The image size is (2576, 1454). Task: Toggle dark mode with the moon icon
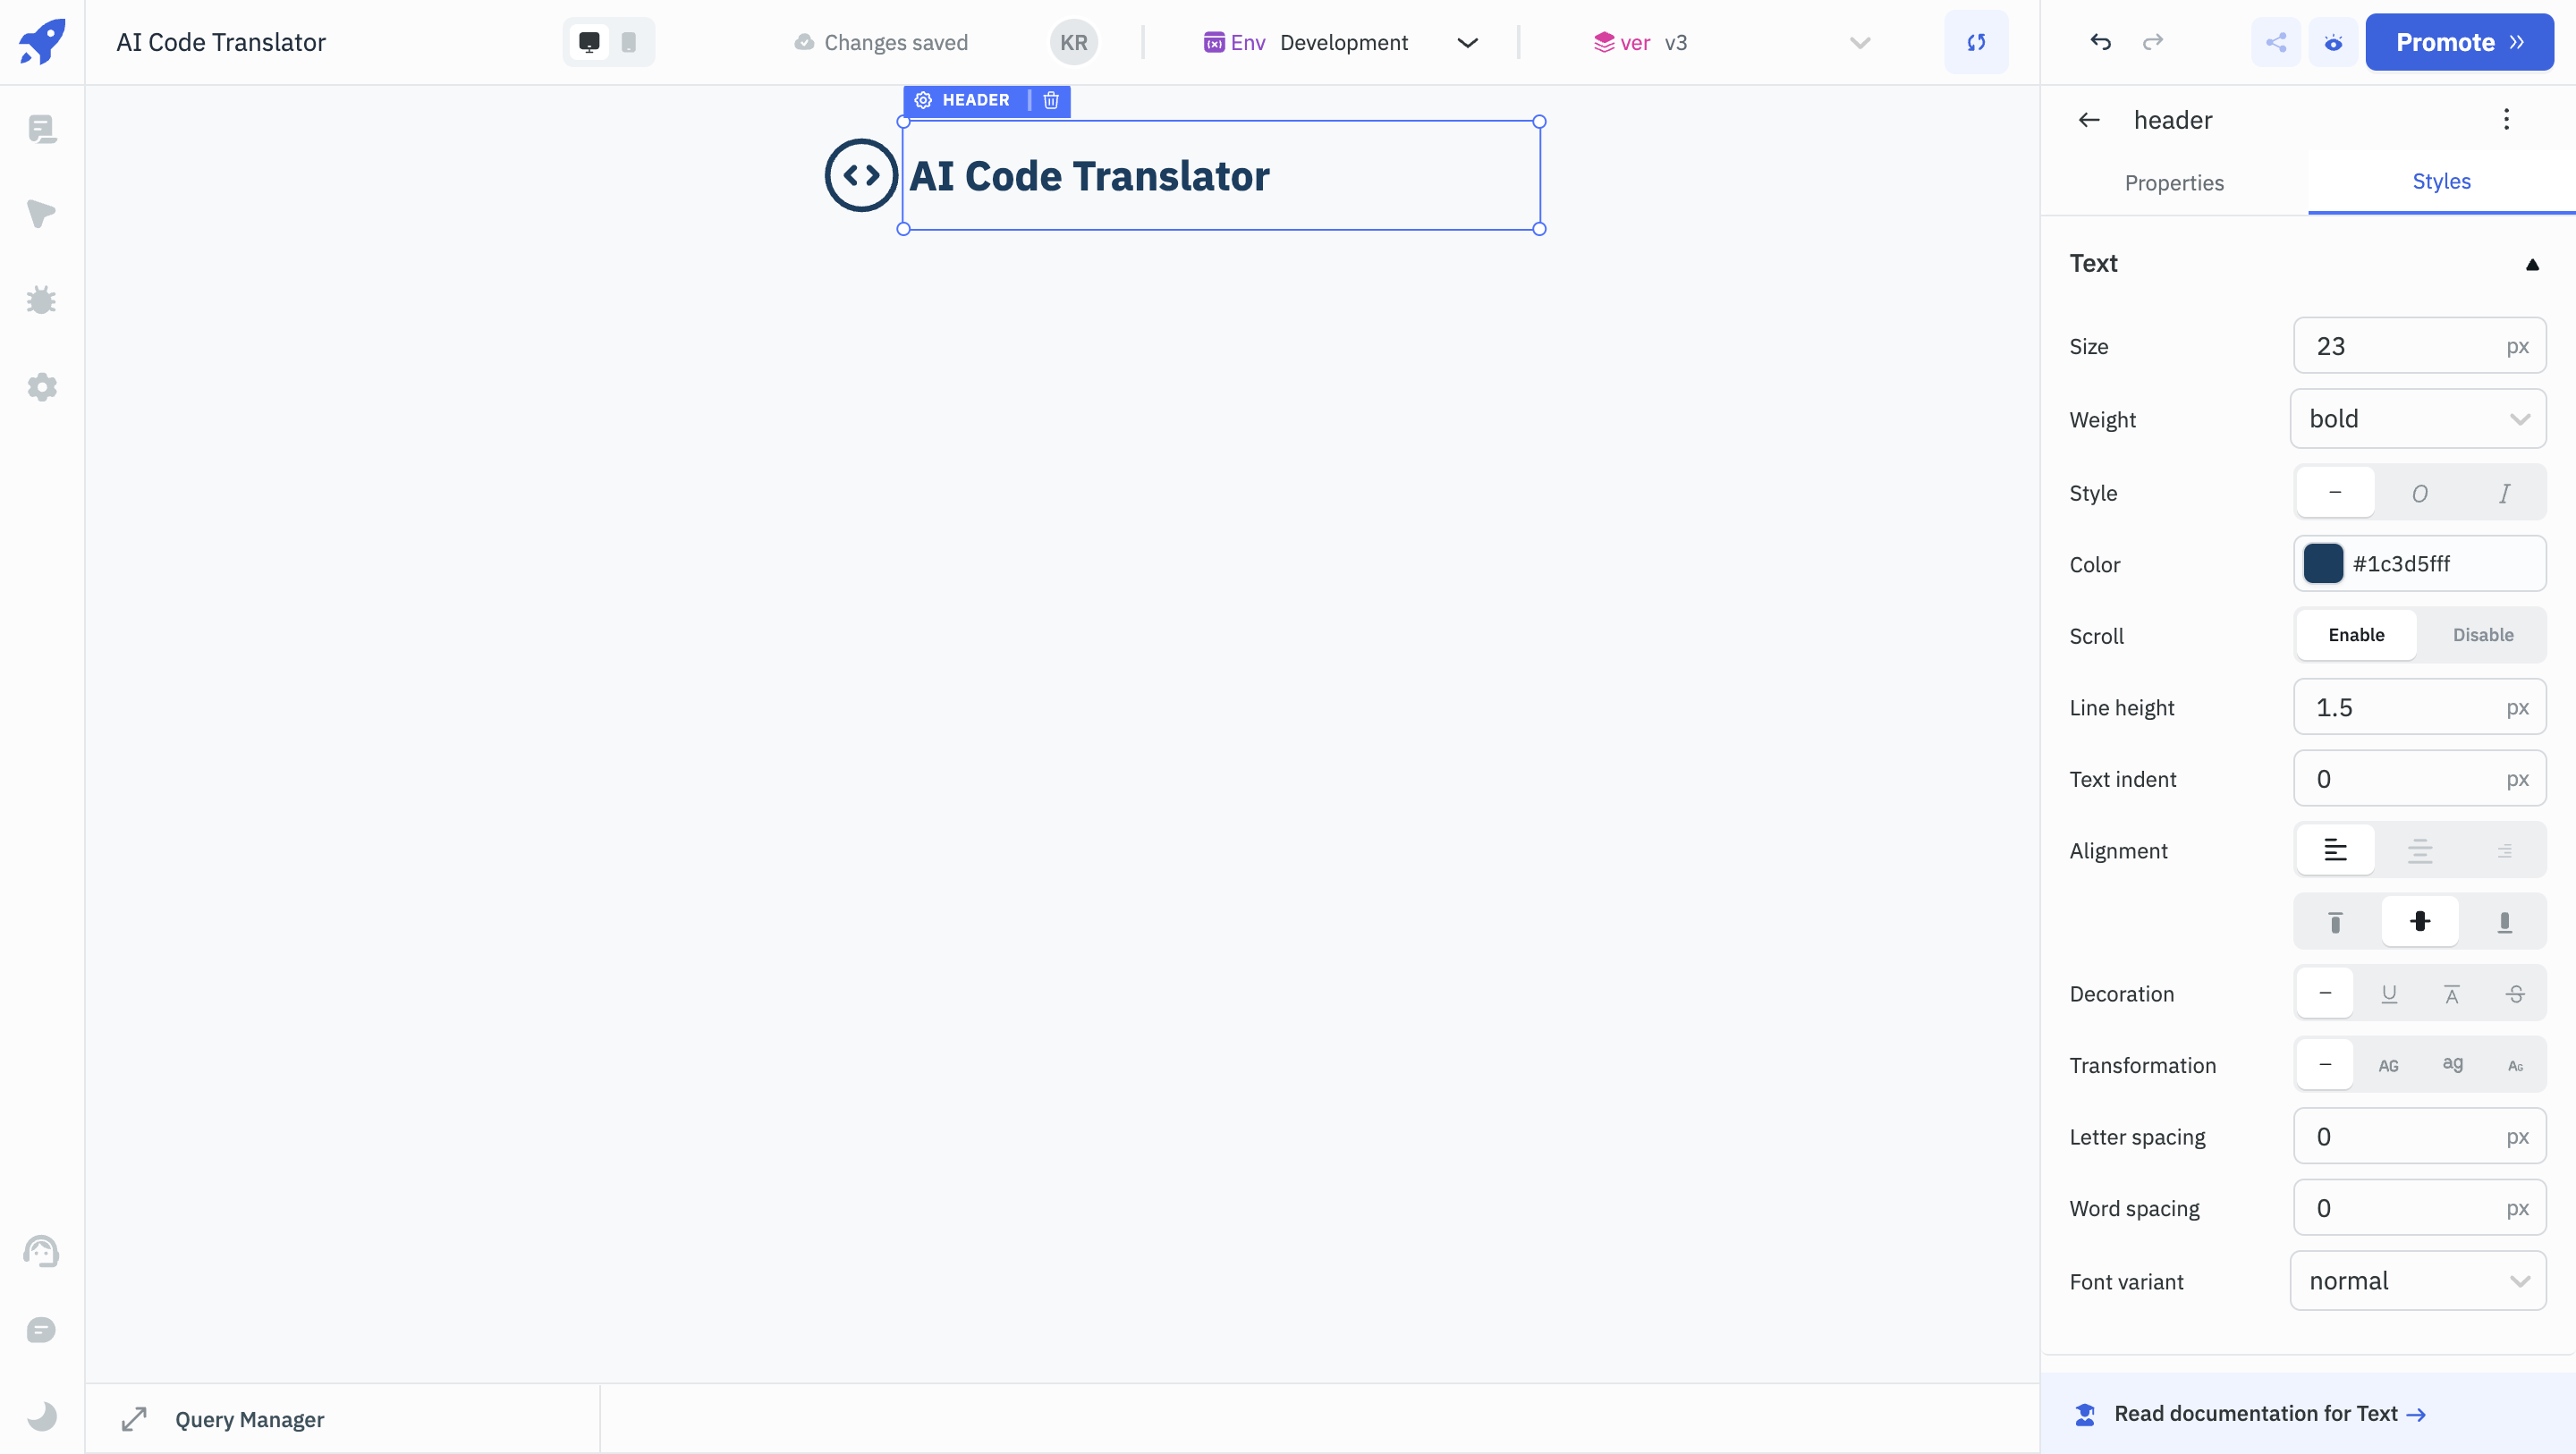coord(41,1416)
